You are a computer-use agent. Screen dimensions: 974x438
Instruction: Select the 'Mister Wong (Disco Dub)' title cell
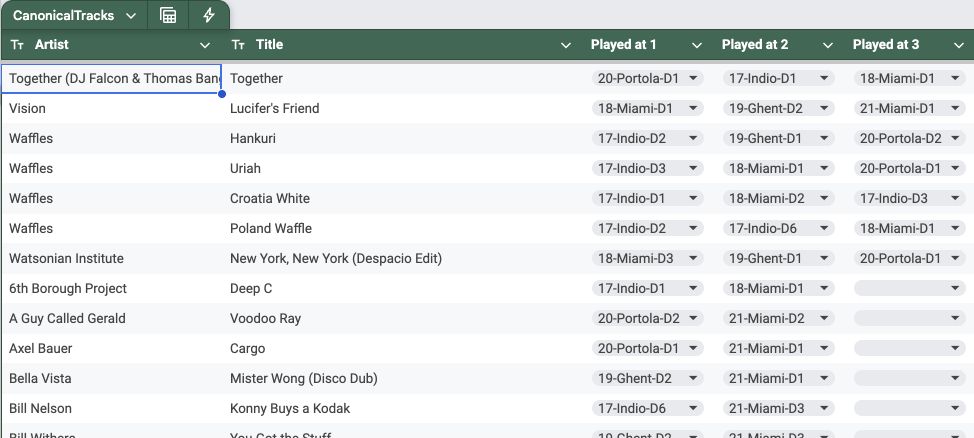click(404, 378)
